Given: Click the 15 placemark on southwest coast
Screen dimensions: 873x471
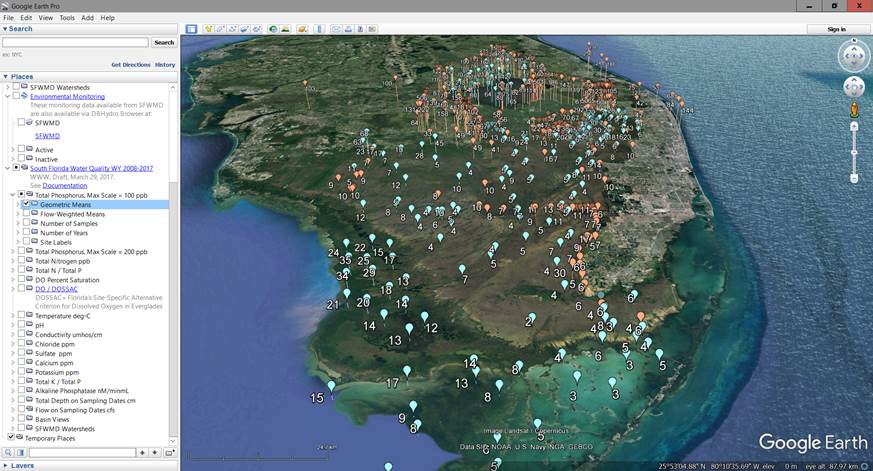Looking at the screenshot, I should (331, 386).
